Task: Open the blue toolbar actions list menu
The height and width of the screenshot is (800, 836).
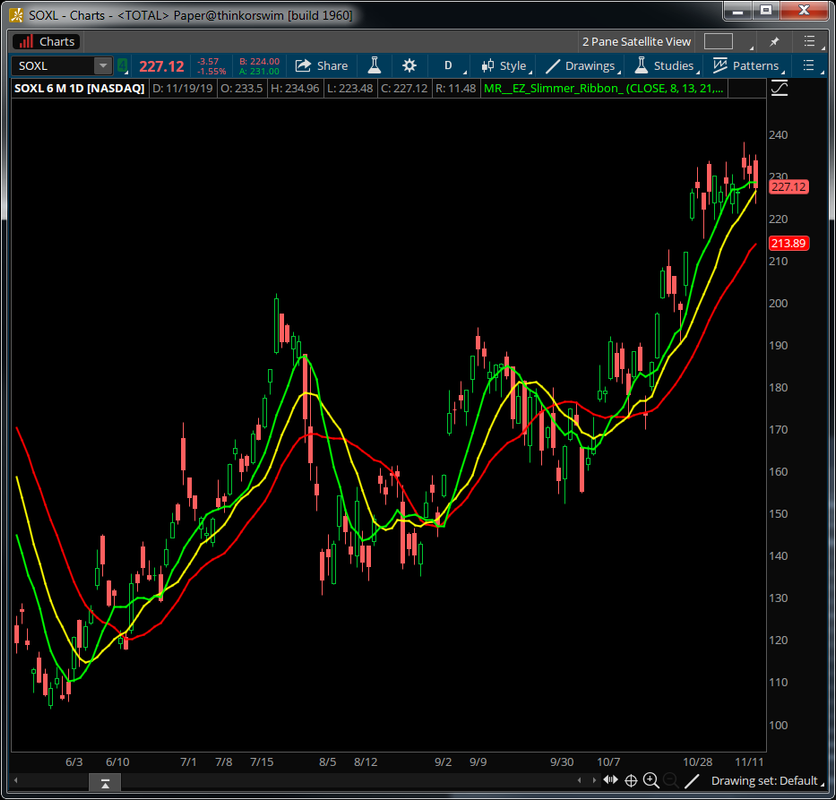Action: point(810,66)
